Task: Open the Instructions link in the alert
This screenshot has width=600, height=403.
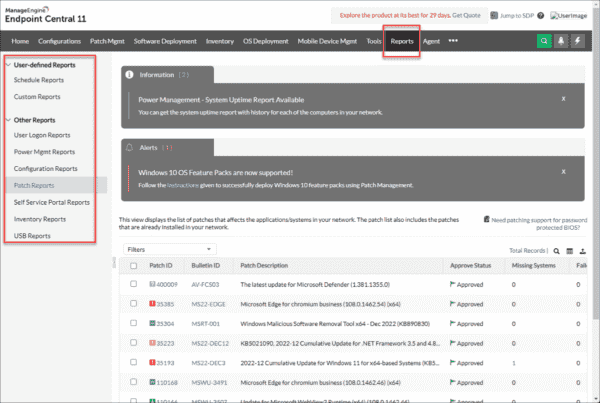Action: (183, 185)
